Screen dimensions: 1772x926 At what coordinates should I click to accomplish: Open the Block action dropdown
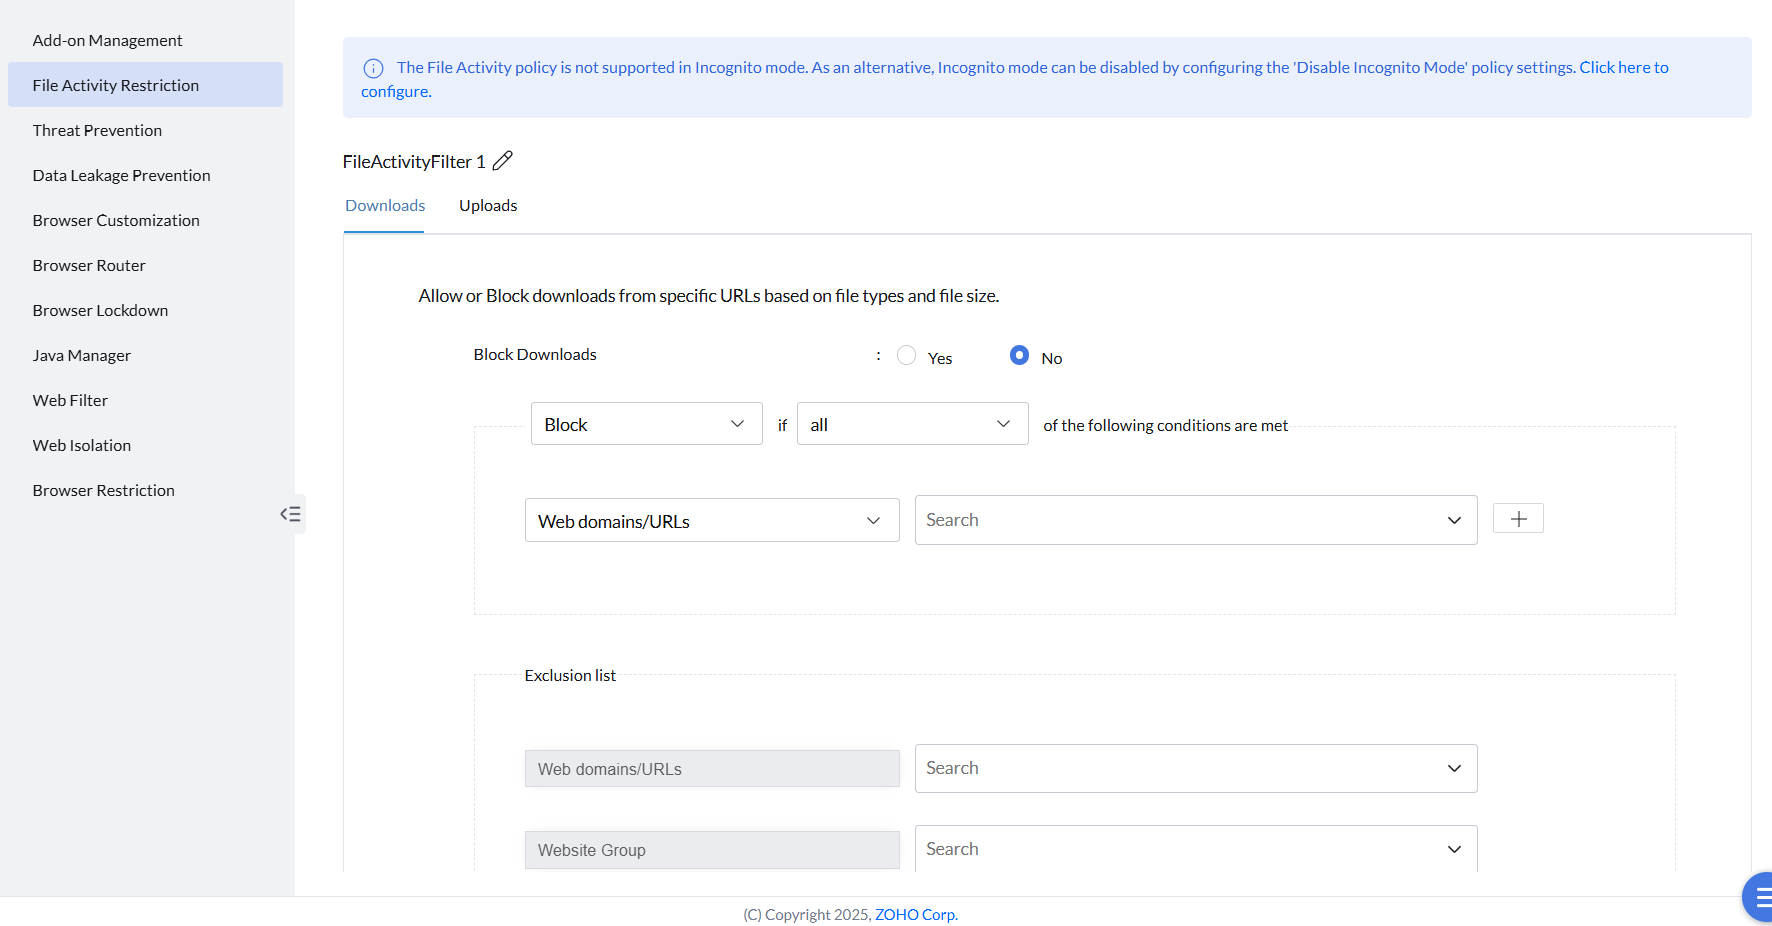(x=646, y=424)
